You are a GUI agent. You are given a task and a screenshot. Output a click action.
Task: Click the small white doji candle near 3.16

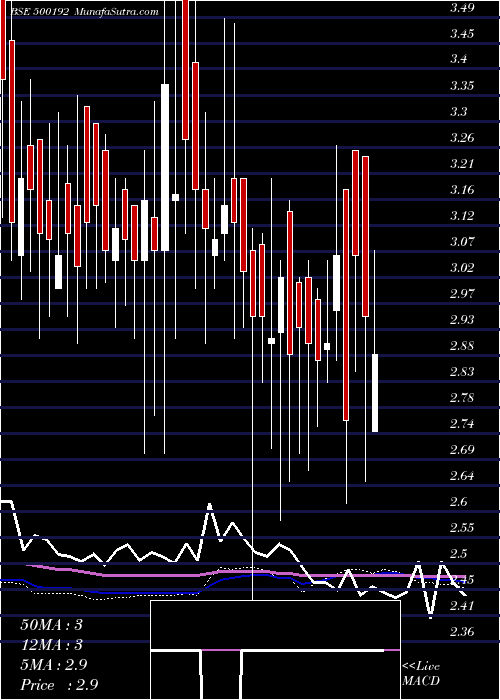click(175, 197)
